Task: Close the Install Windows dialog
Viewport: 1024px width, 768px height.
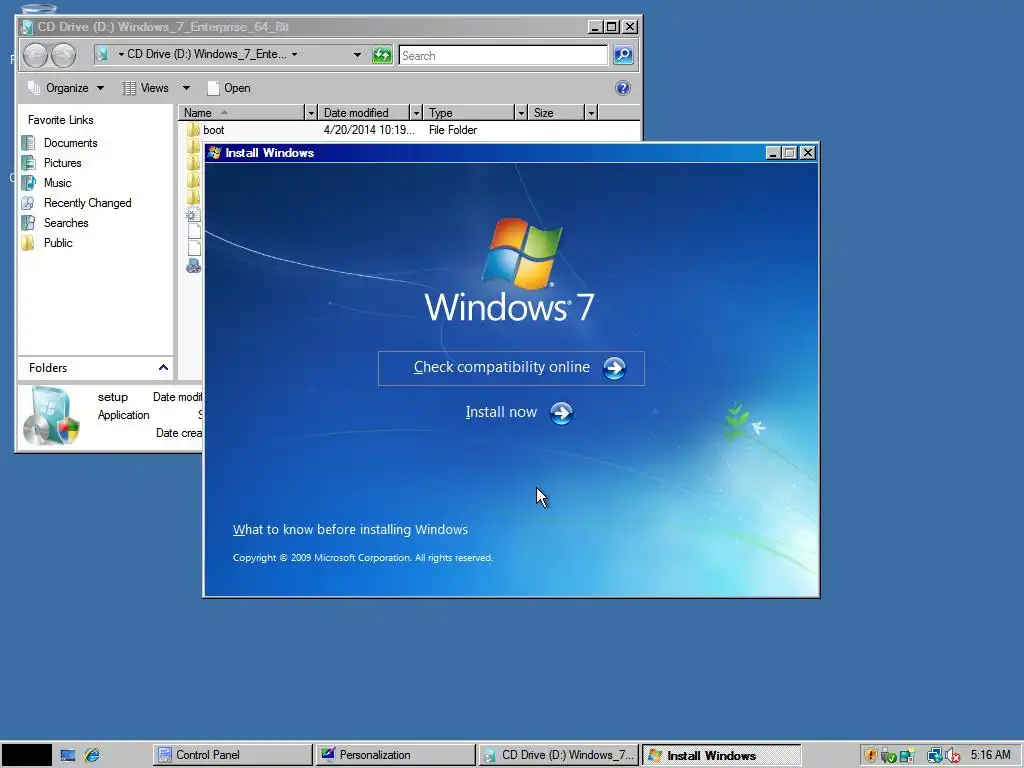Action: (x=808, y=153)
